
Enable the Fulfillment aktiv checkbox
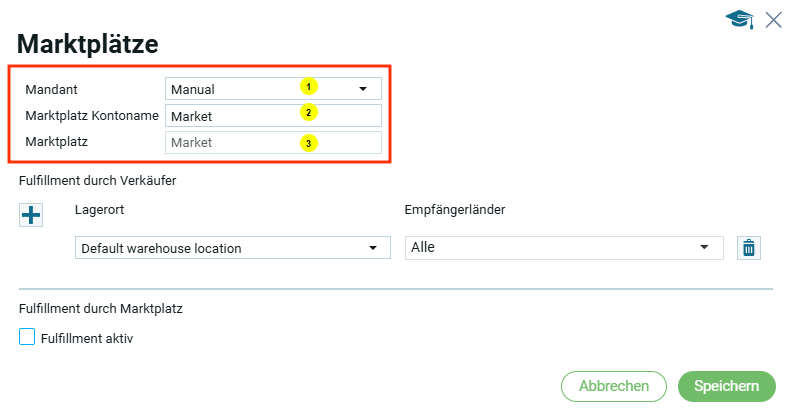click(28, 338)
